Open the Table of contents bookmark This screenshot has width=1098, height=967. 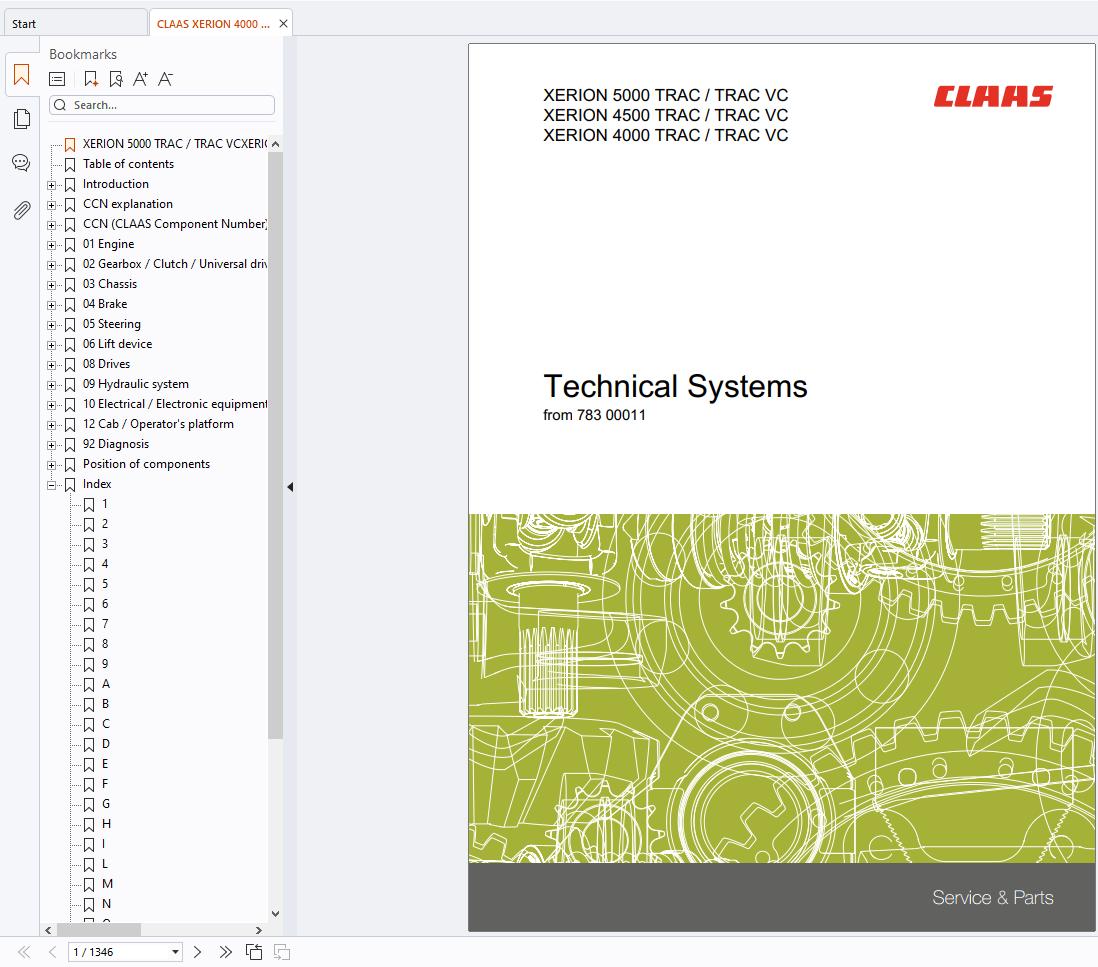pyautogui.click(x=128, y=164)
